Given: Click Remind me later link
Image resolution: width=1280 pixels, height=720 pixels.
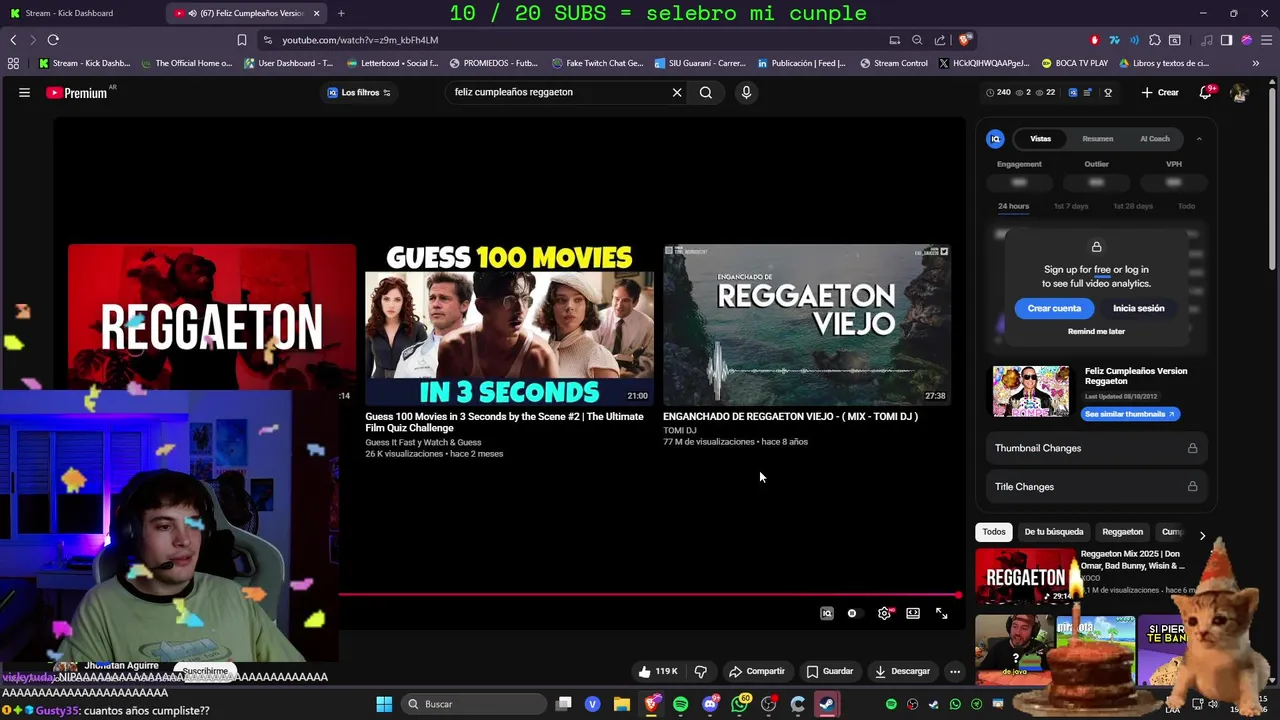Looking at the screenshot, I should click(x=1096, y=331).
